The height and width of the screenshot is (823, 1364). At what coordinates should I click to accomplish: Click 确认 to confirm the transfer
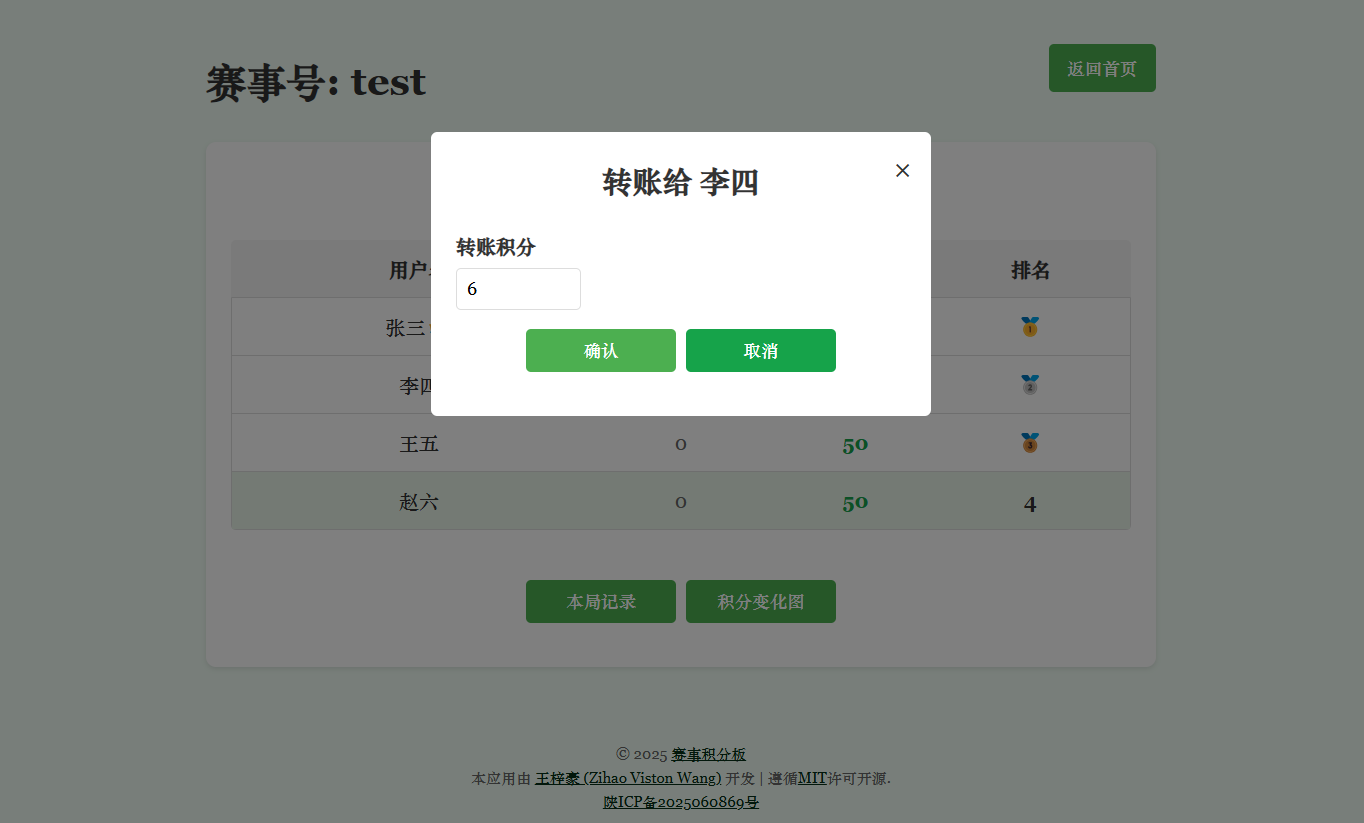(600, 350)
